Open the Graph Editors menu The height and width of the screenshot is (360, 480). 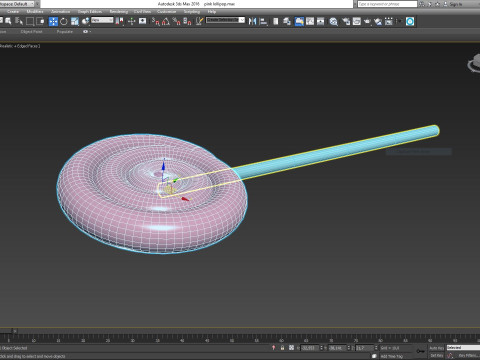(90, 12)
